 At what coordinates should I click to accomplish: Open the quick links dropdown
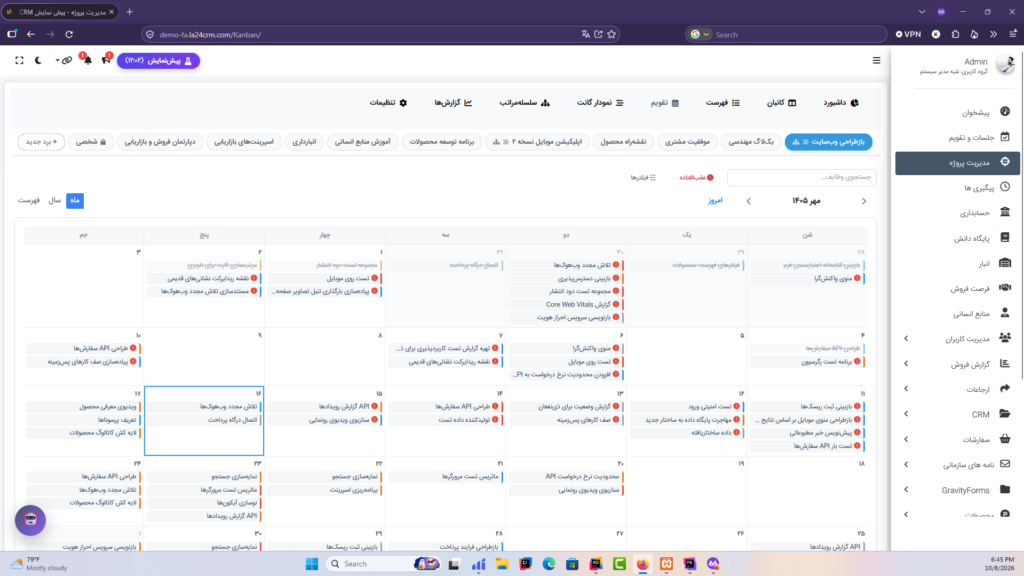coord(64,61)
